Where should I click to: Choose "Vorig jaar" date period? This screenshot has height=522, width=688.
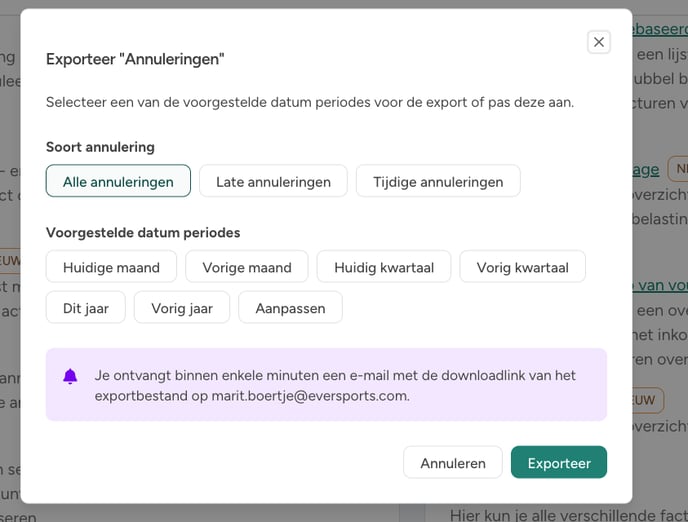[182, 308]
